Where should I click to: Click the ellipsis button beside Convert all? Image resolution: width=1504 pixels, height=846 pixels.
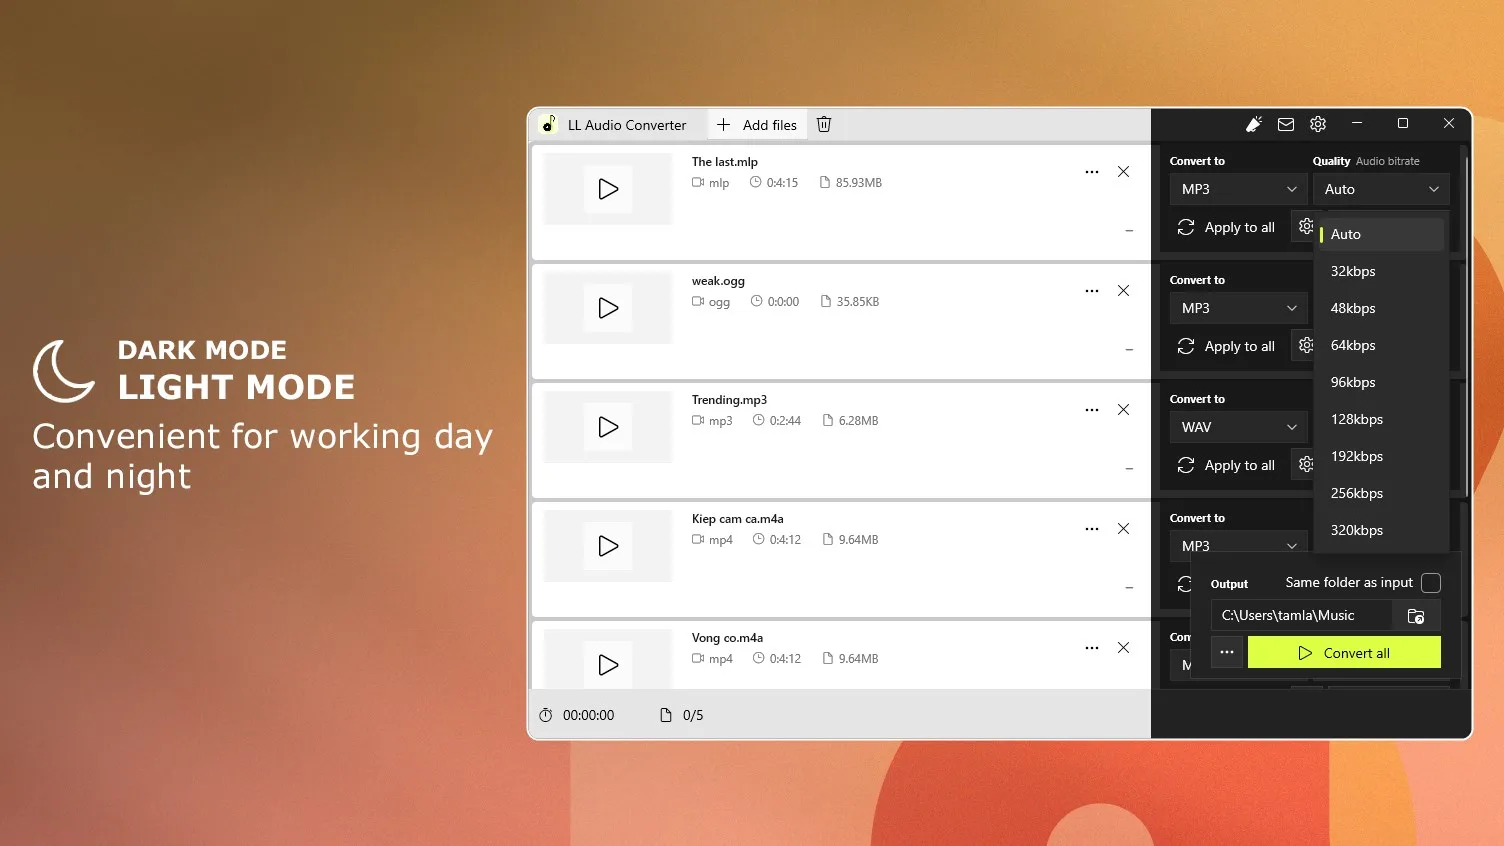(x=1227, y=652)
